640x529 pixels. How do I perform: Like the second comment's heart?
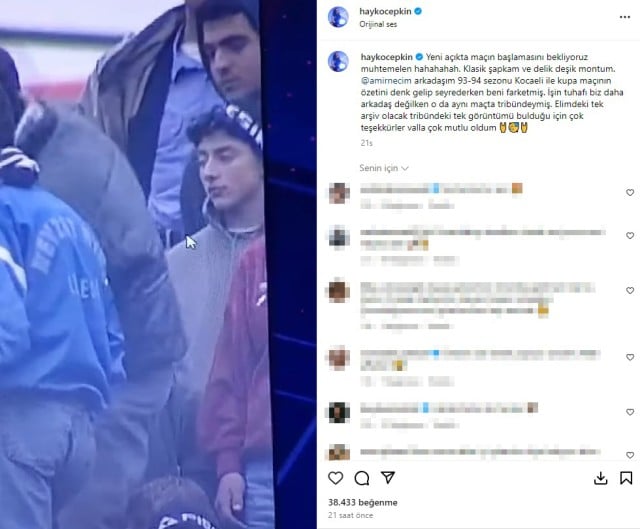point(630,236)
